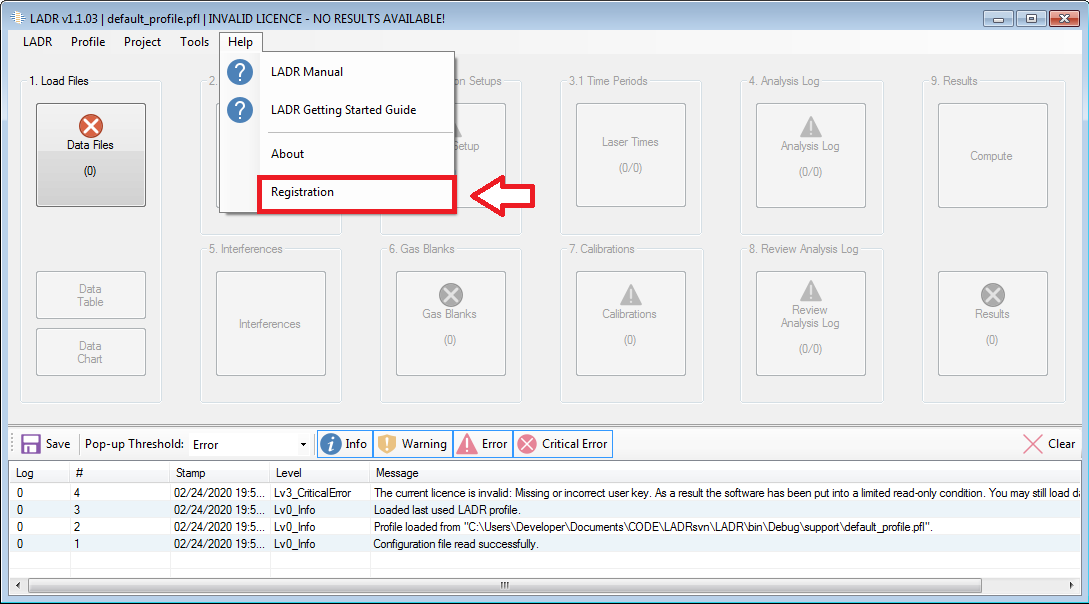Click the Getting Started Guide help icon
Viewport: 1089px width, 604px height.
point(240,110)
